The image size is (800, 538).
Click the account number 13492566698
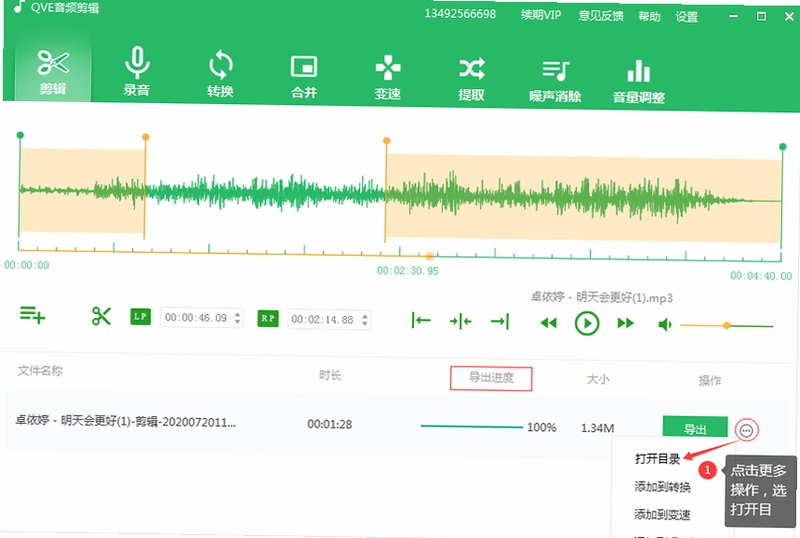(x=460, y=14)
